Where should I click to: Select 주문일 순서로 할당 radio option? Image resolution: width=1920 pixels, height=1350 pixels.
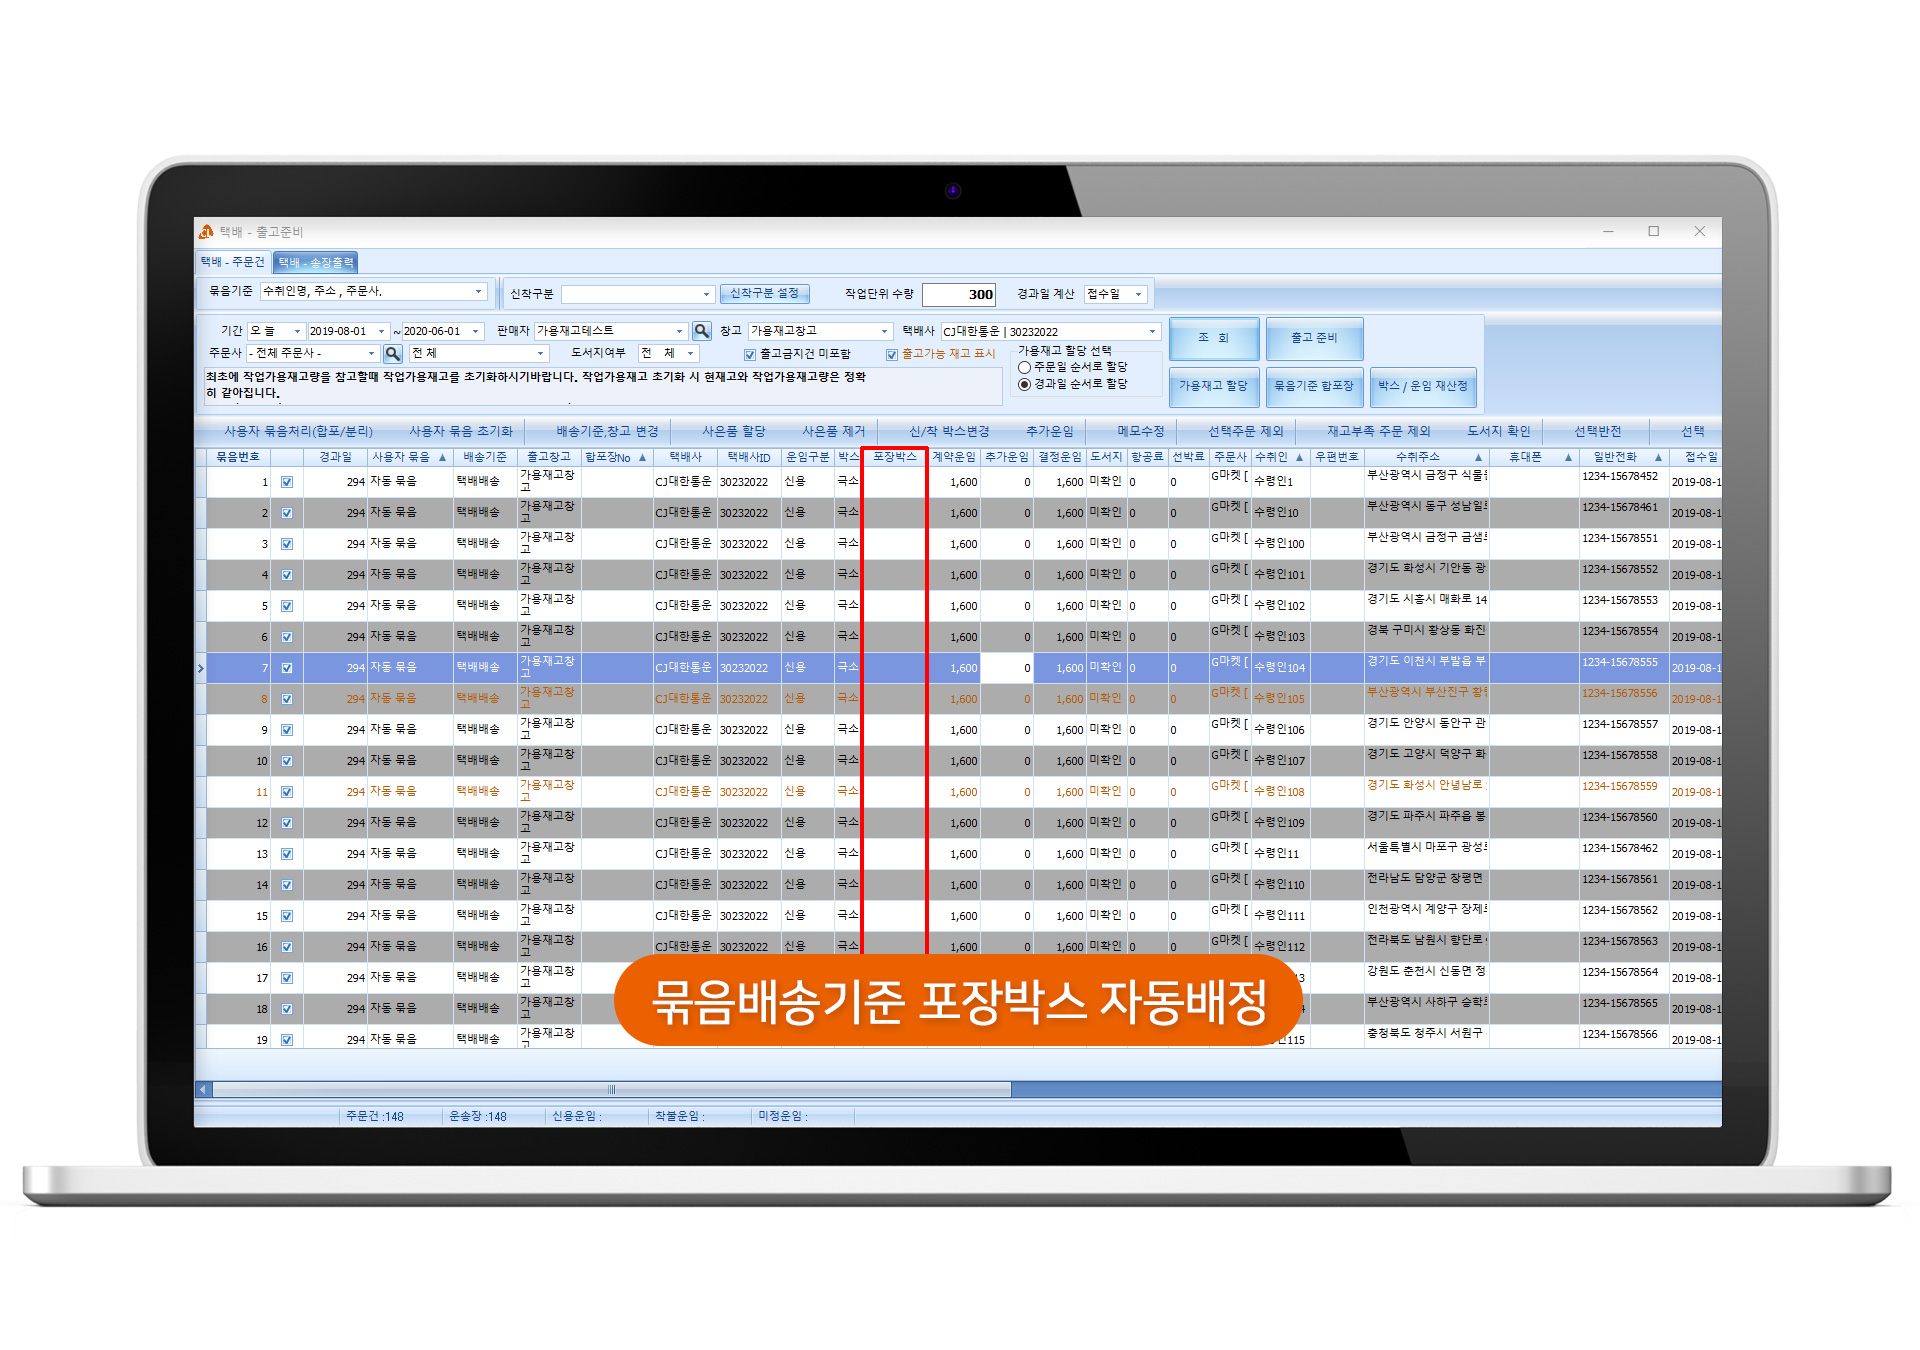click(x=1024, y=367)
